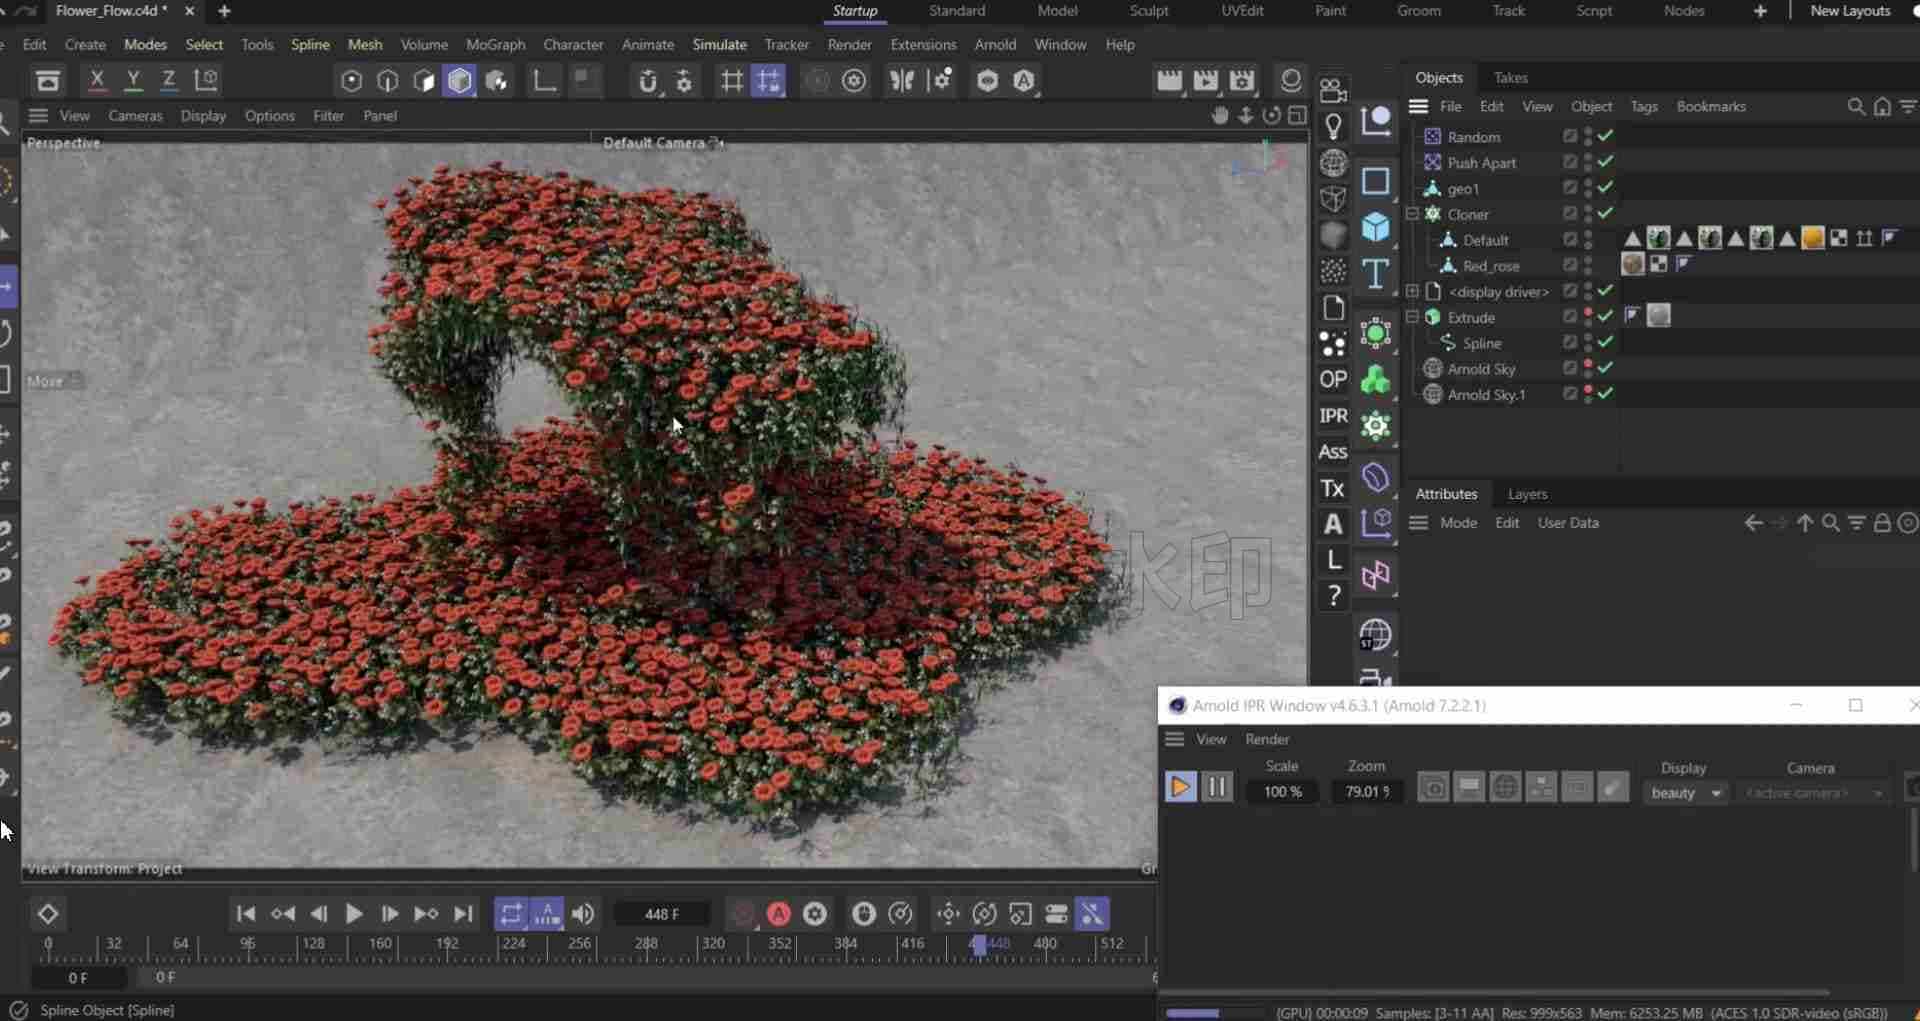Toggle sound playback in the timeline
Screen dimensions: 1920x1021
tap(583, 914)
